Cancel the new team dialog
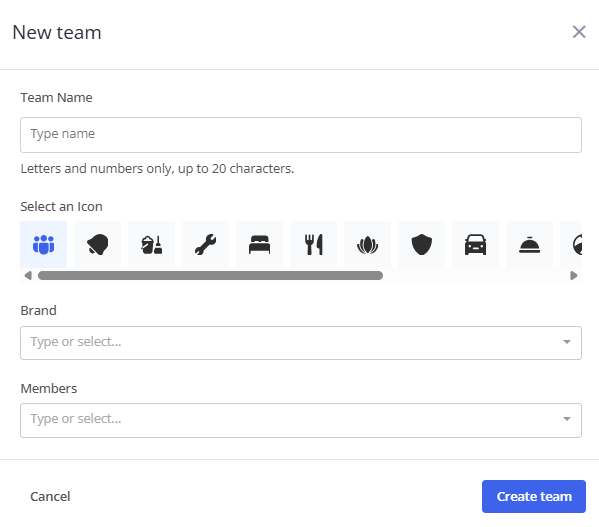 [x=50, y=496]
